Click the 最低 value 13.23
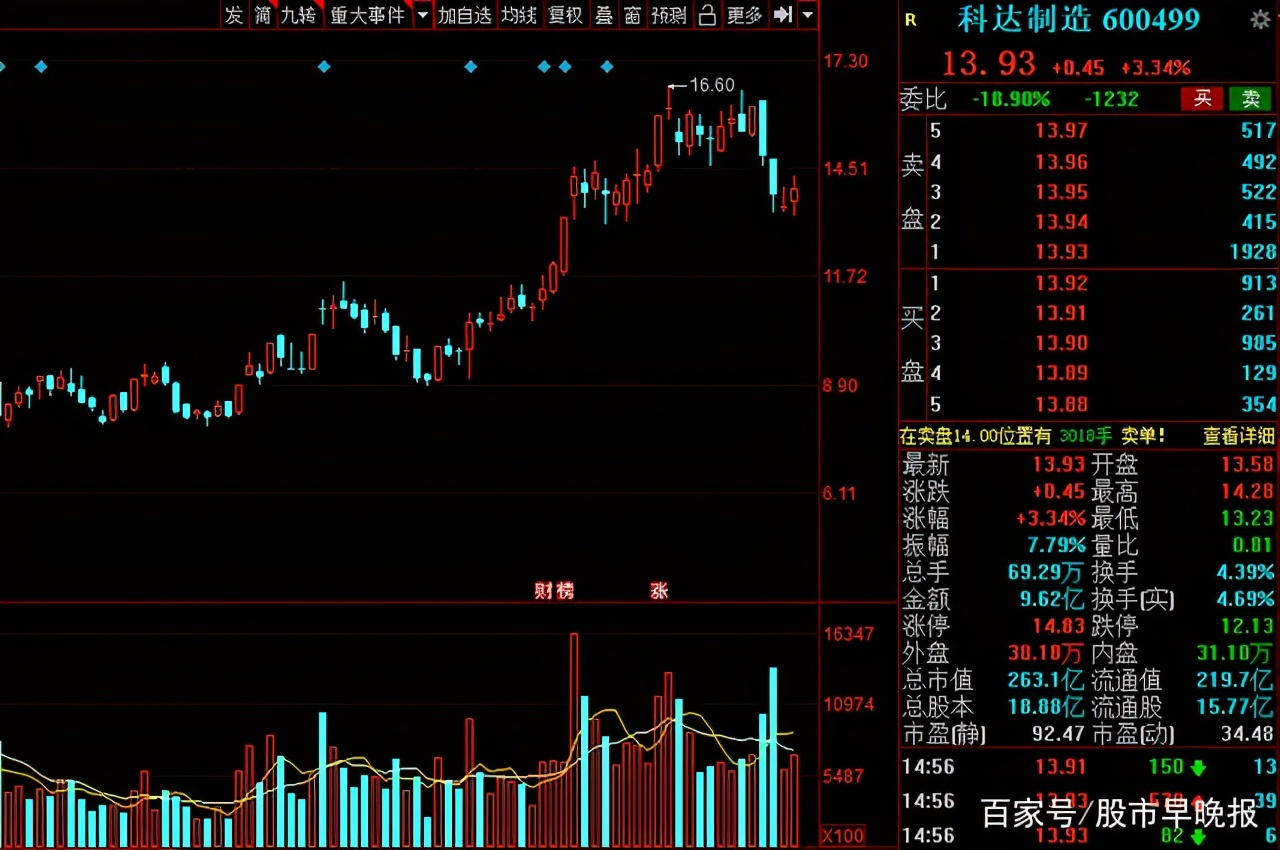The width and height of the screenshot is (1280, 850). coord(1246,519)
